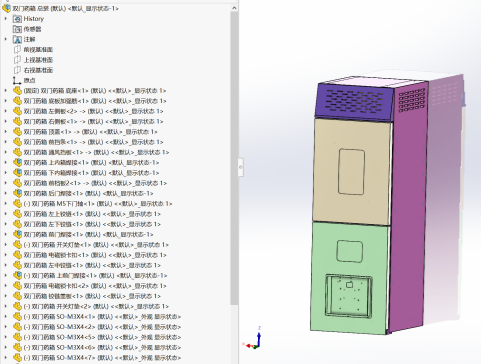This screenshot has height=364, width=481.
Task: Expand the SO-M3X4<1> component
Action: (5, 317)
